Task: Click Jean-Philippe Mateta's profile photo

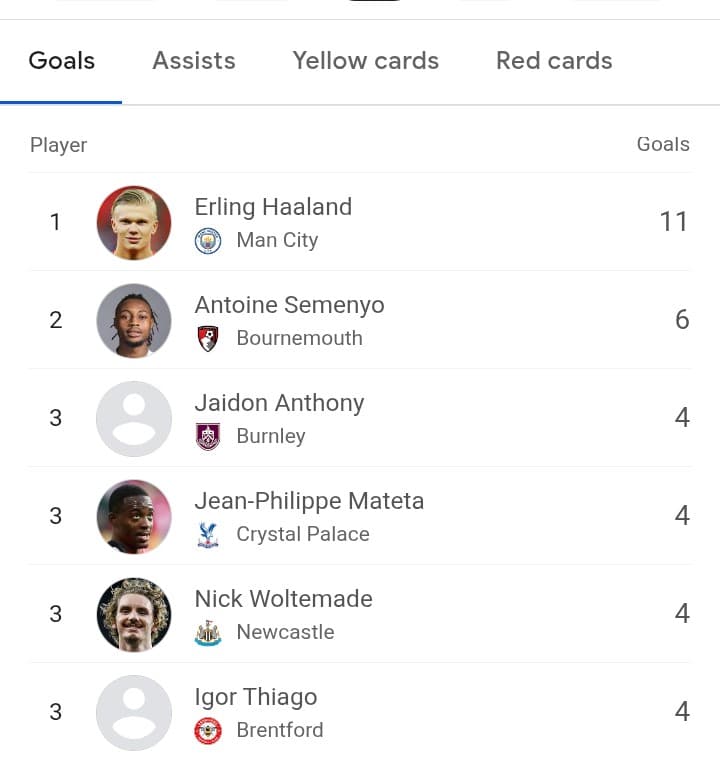Action: [134, 516]
